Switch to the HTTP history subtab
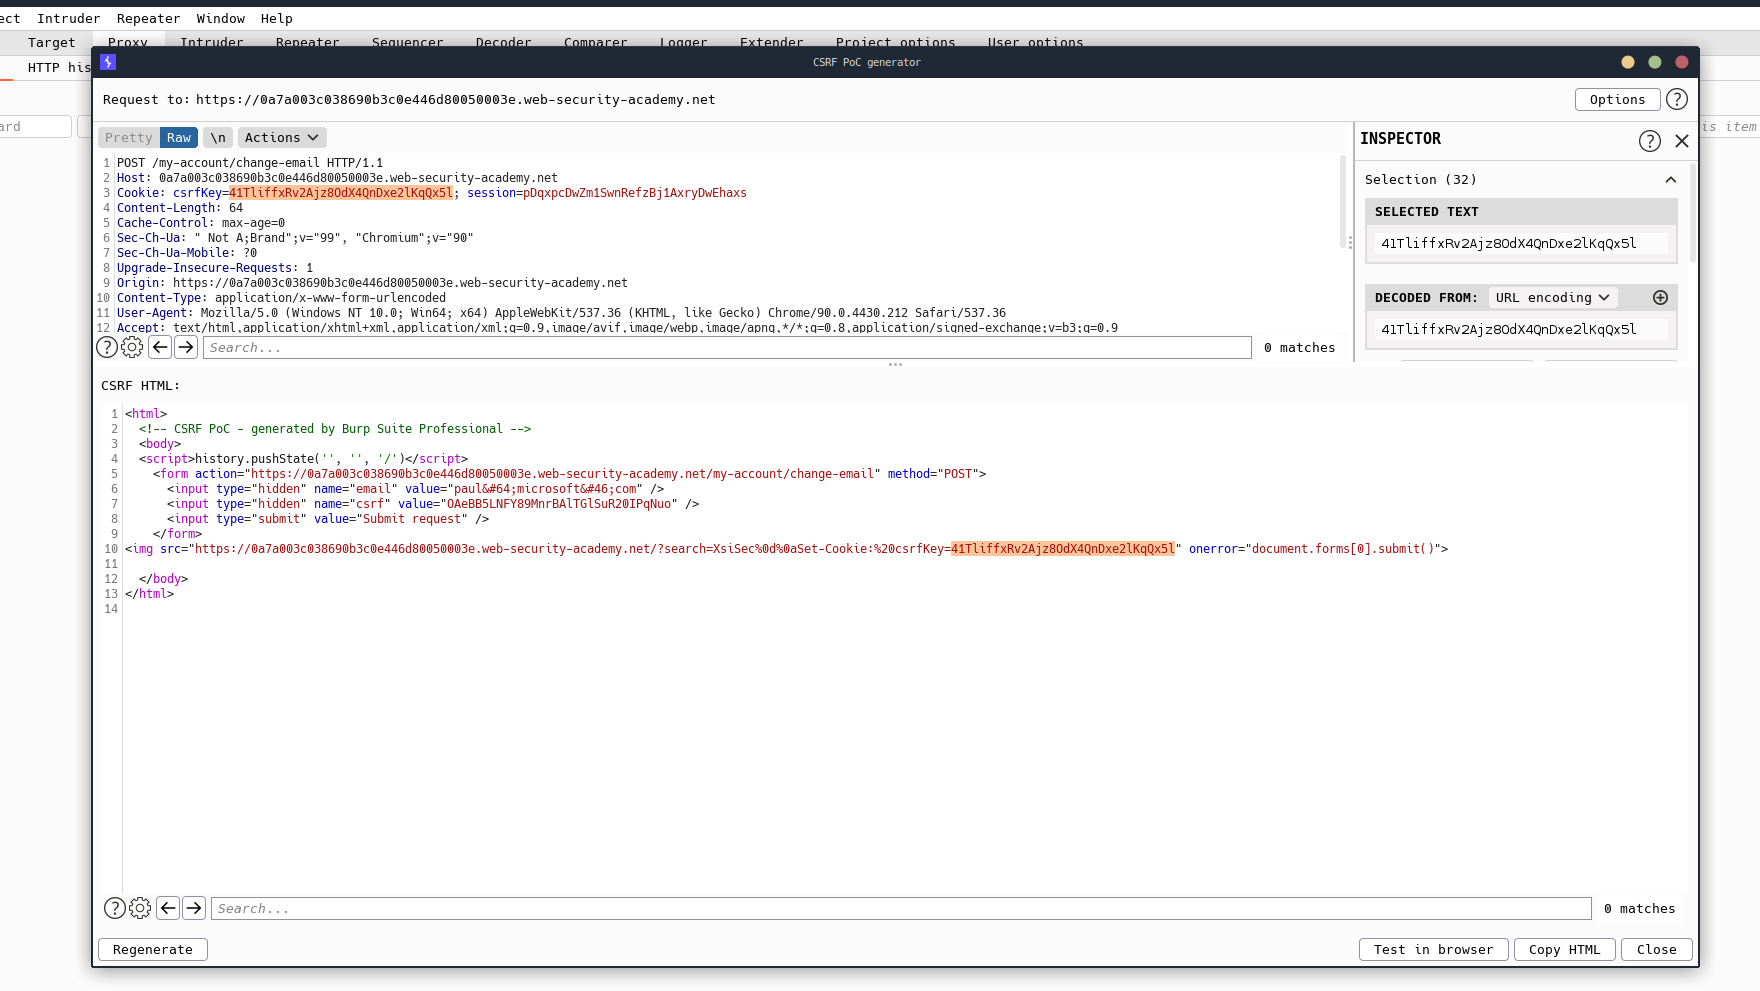1760x991 pixels. (58, 67)
